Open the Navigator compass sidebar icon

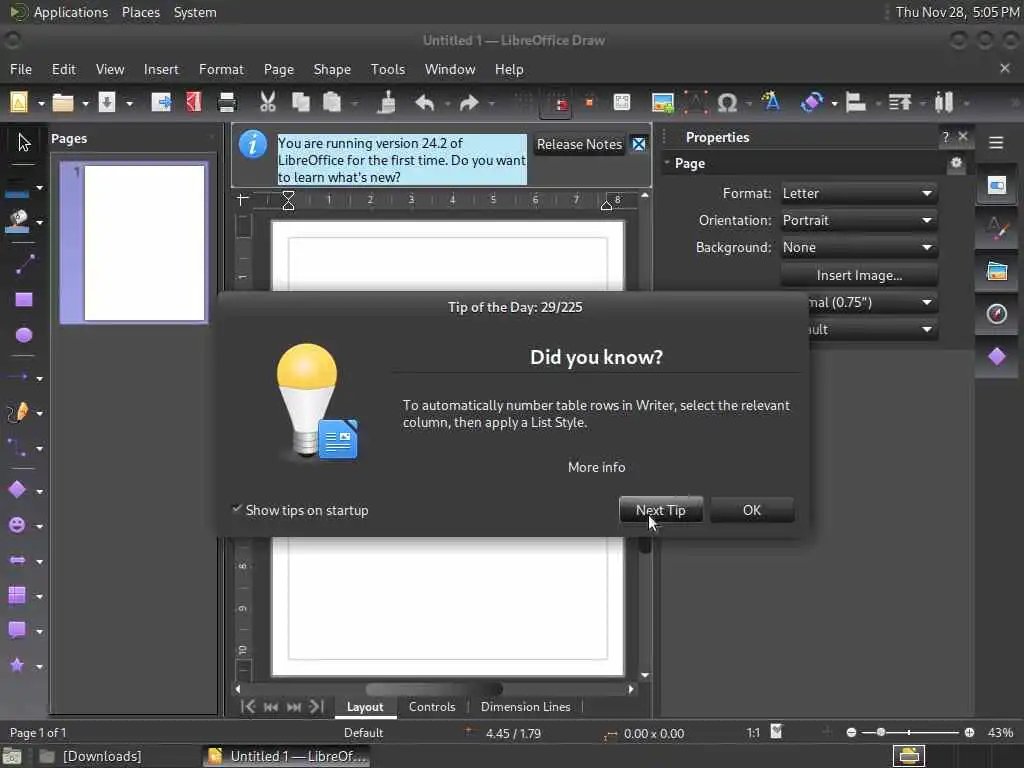coord(997,314)
